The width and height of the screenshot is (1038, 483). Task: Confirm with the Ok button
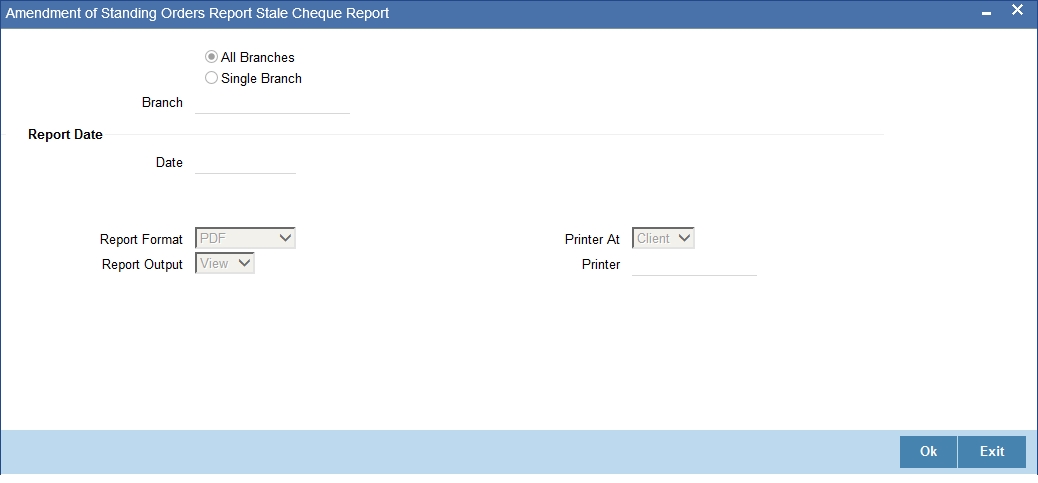coord(928,452)
